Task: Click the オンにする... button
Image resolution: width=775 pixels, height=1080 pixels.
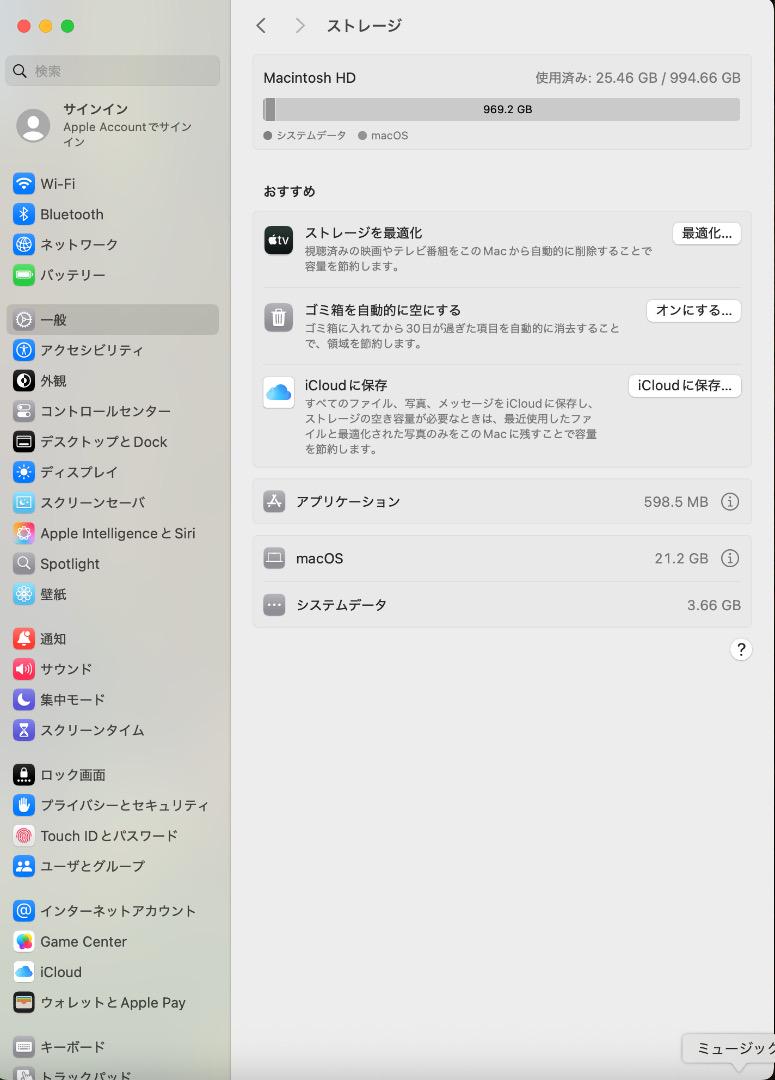Action: (694, 311)
